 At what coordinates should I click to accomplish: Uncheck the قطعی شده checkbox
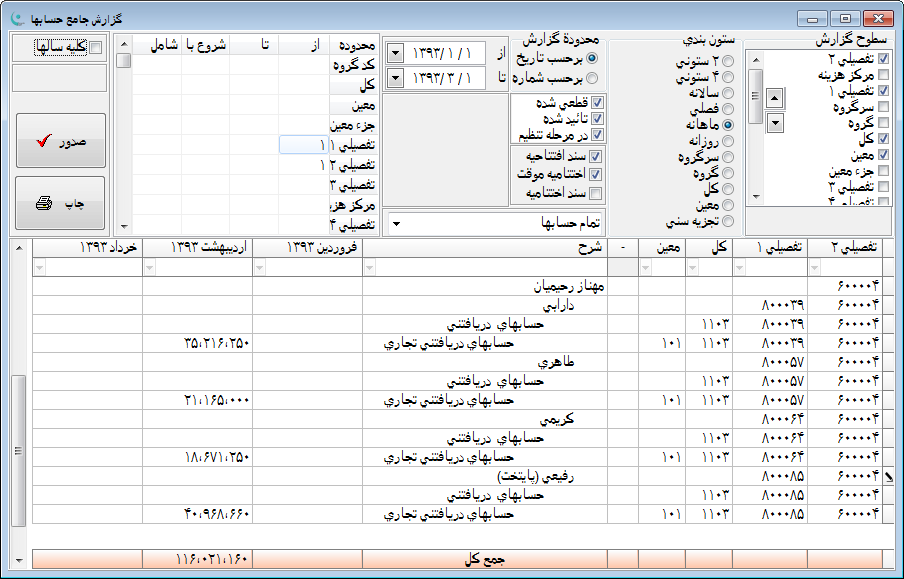(597, 102)
